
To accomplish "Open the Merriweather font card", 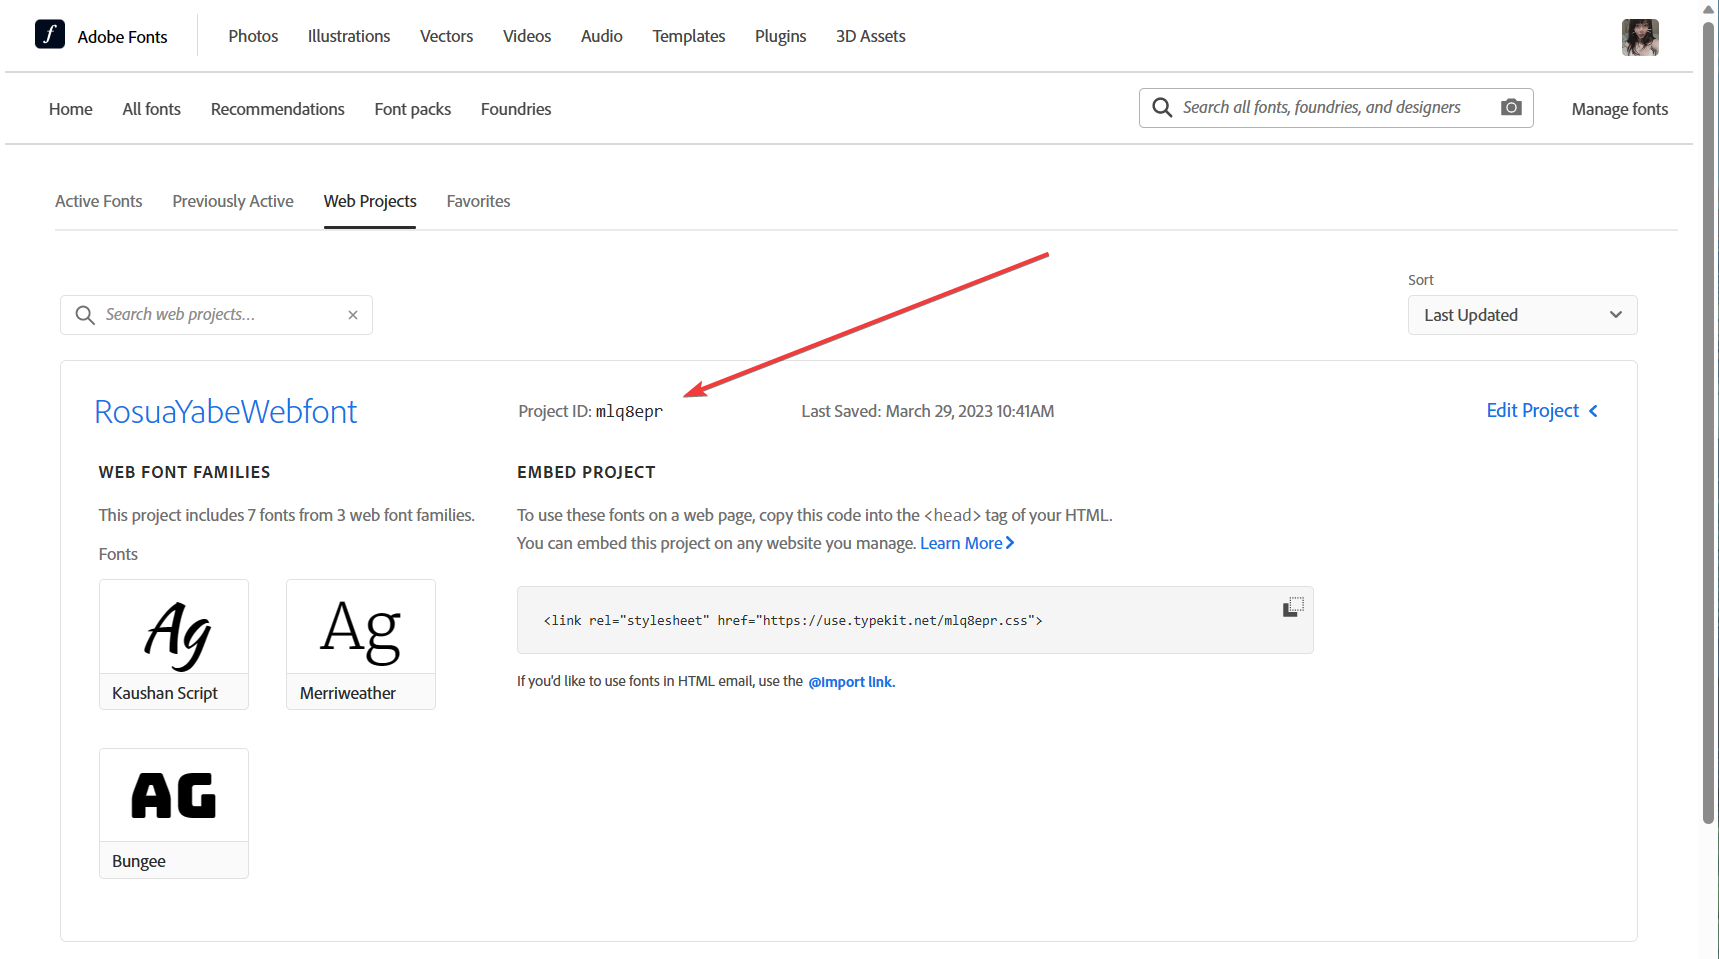I will pos(361,644).
